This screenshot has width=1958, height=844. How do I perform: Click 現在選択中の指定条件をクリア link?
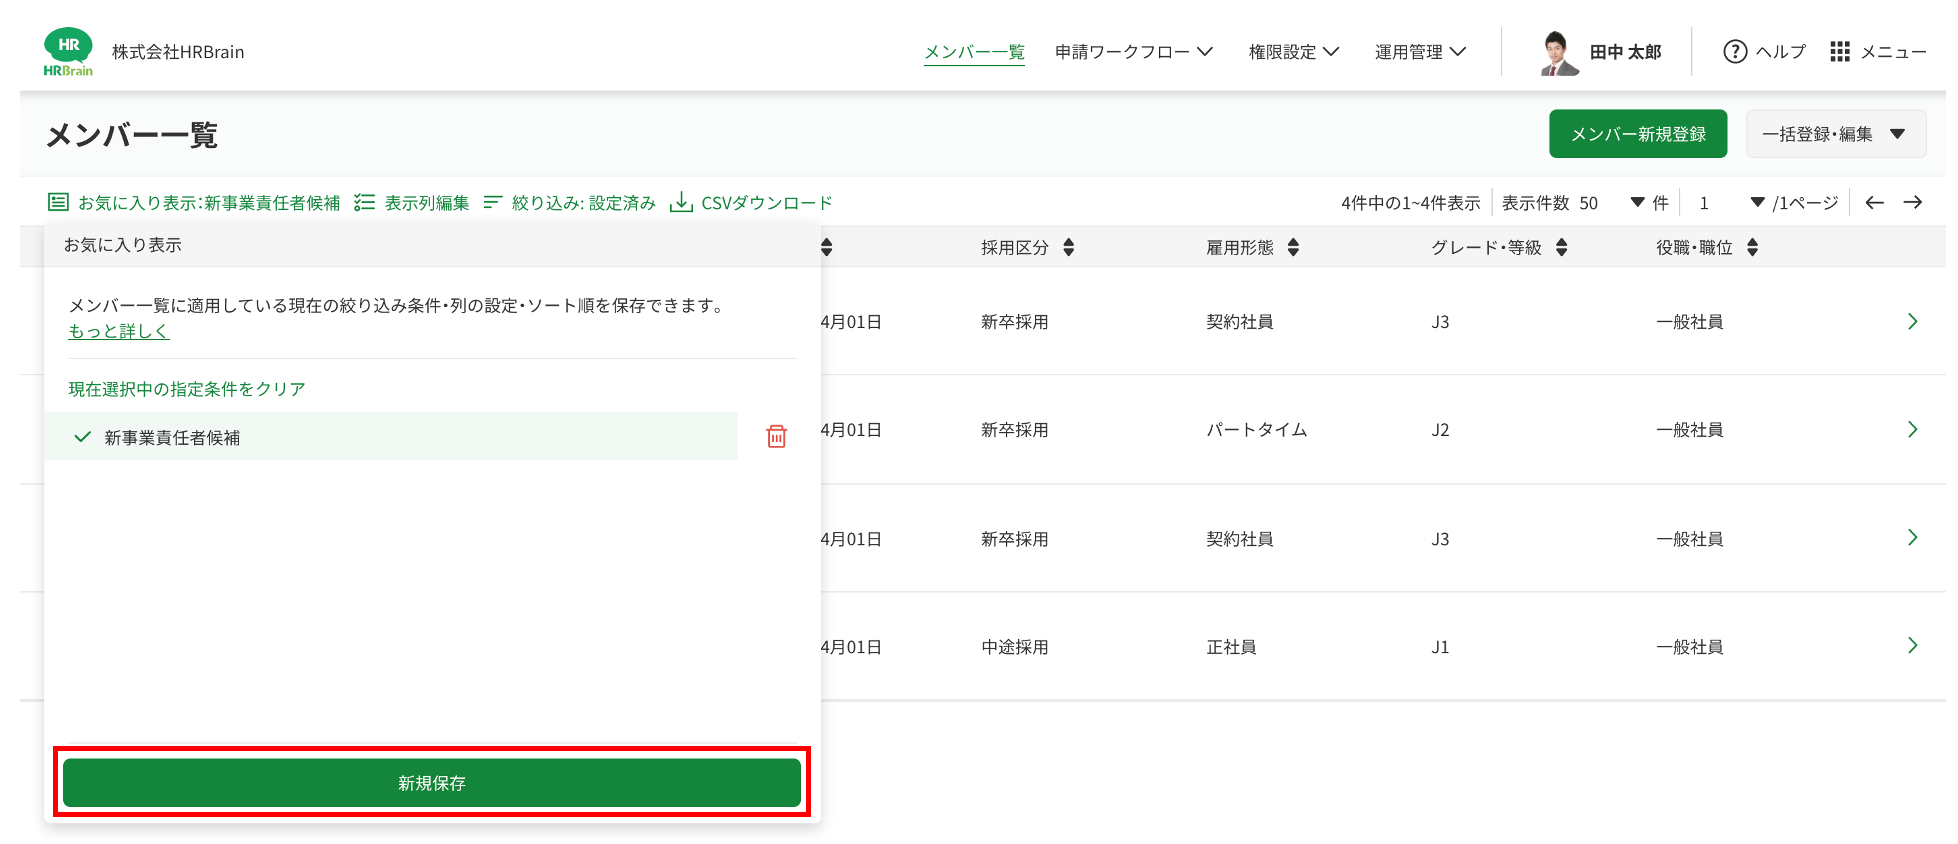[x=187, y=389]
